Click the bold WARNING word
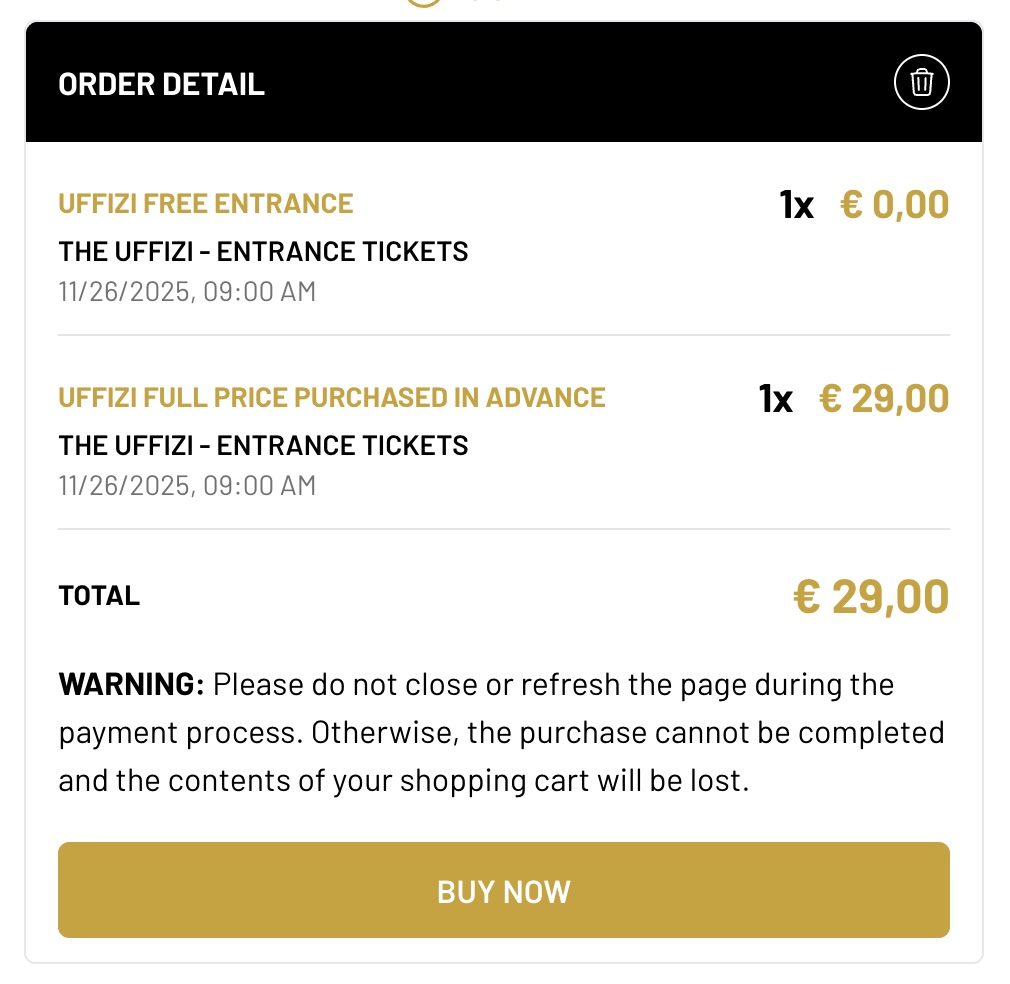Image resolution: width=1010 pixels, height=984 pixels. 131,685
